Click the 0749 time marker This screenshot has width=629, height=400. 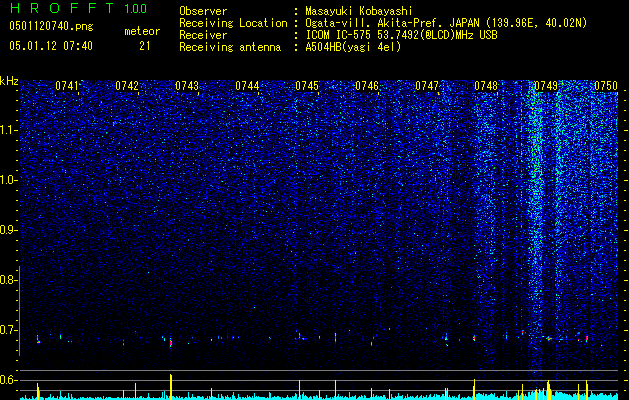point(546,86)
